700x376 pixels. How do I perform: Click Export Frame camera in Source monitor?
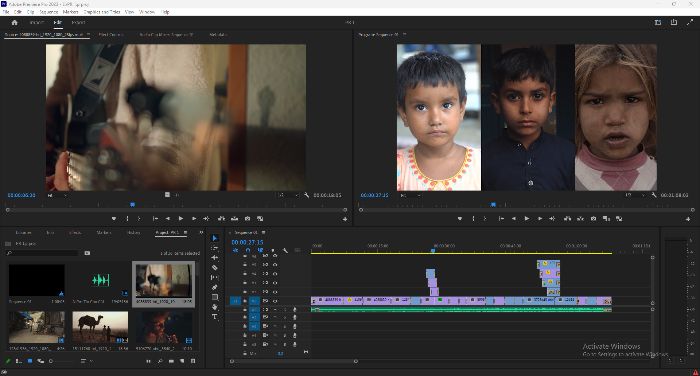tap(247, 219)
